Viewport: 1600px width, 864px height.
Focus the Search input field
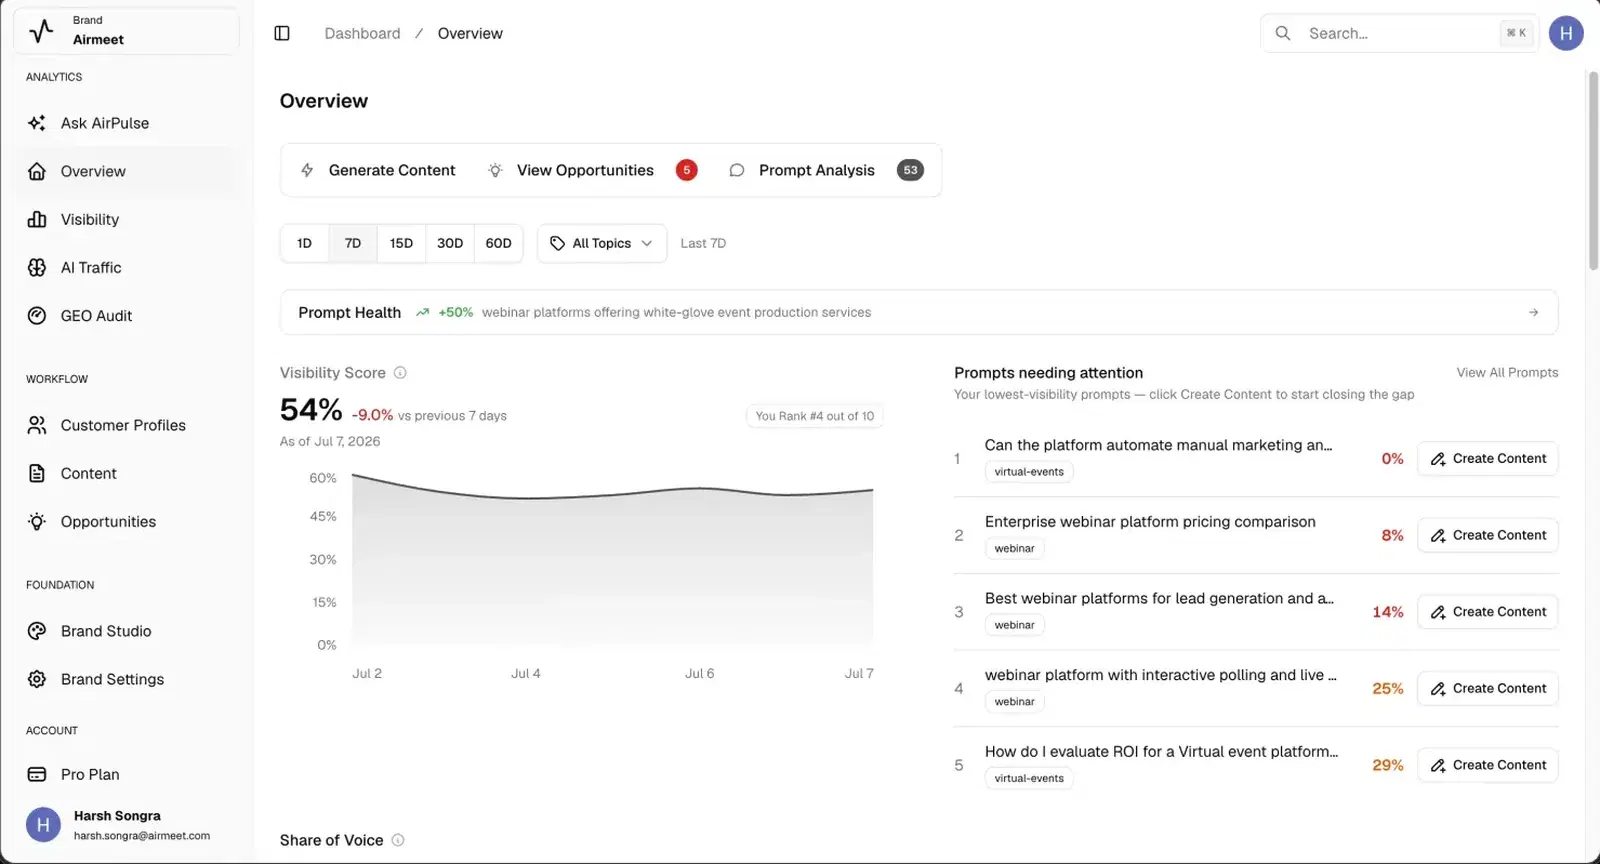[1399, 33]
